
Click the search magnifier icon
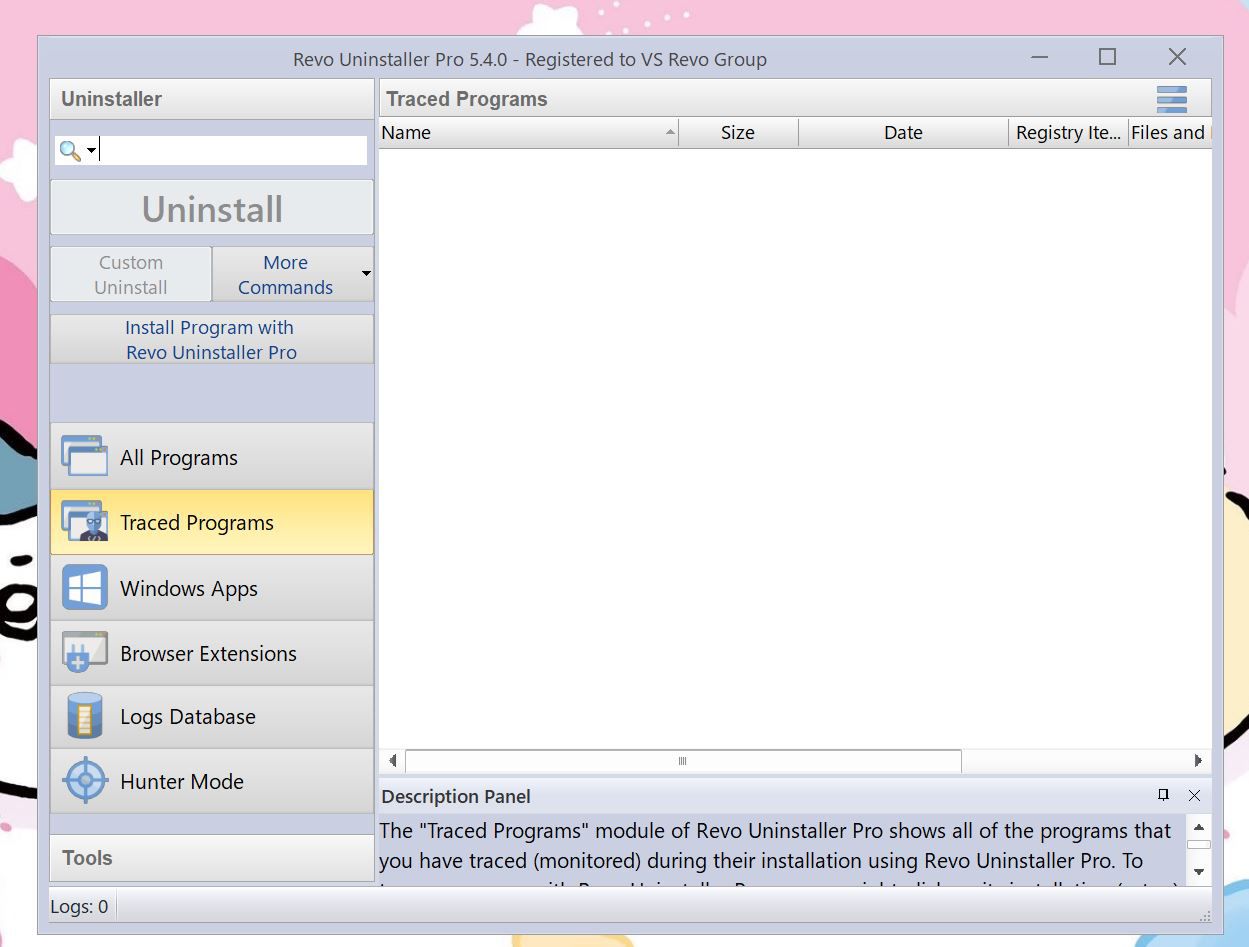coord(70,151)
